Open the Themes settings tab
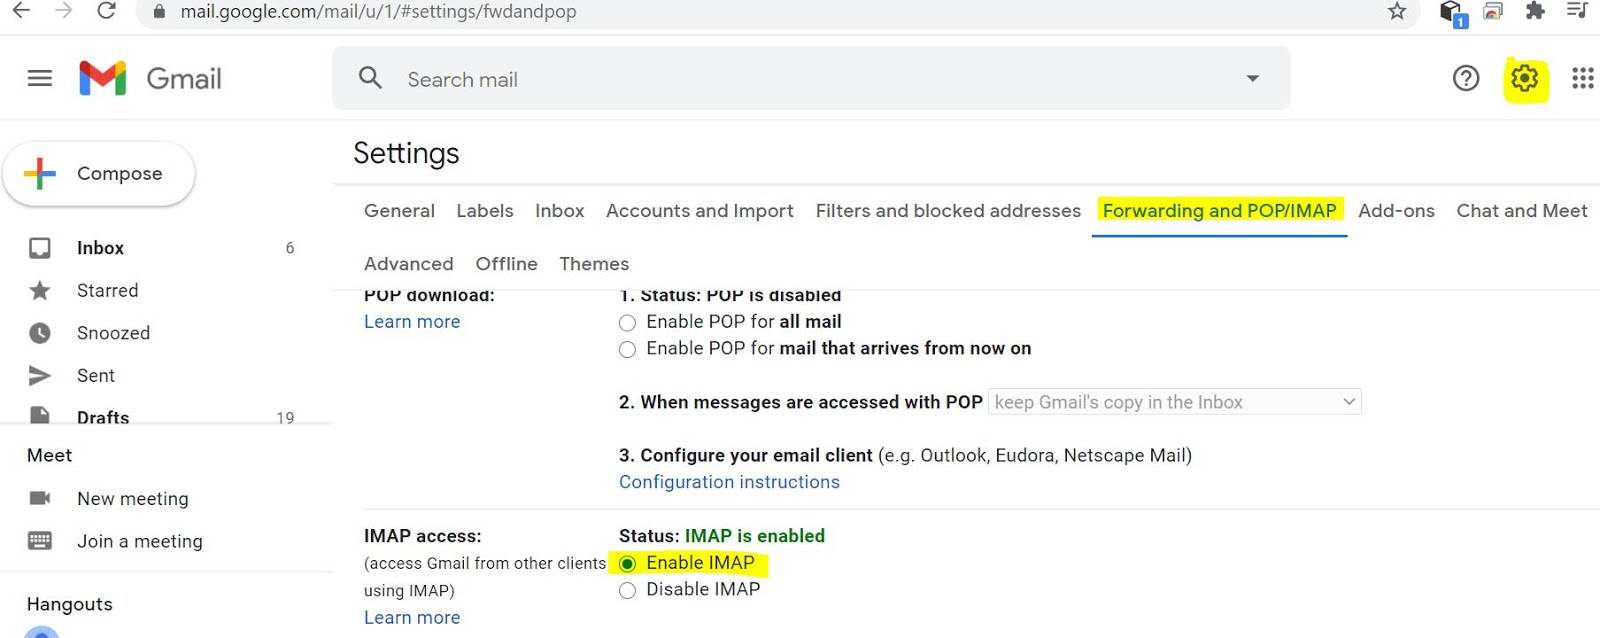The height and width of the screenshot is (638, 1600). 594,263
